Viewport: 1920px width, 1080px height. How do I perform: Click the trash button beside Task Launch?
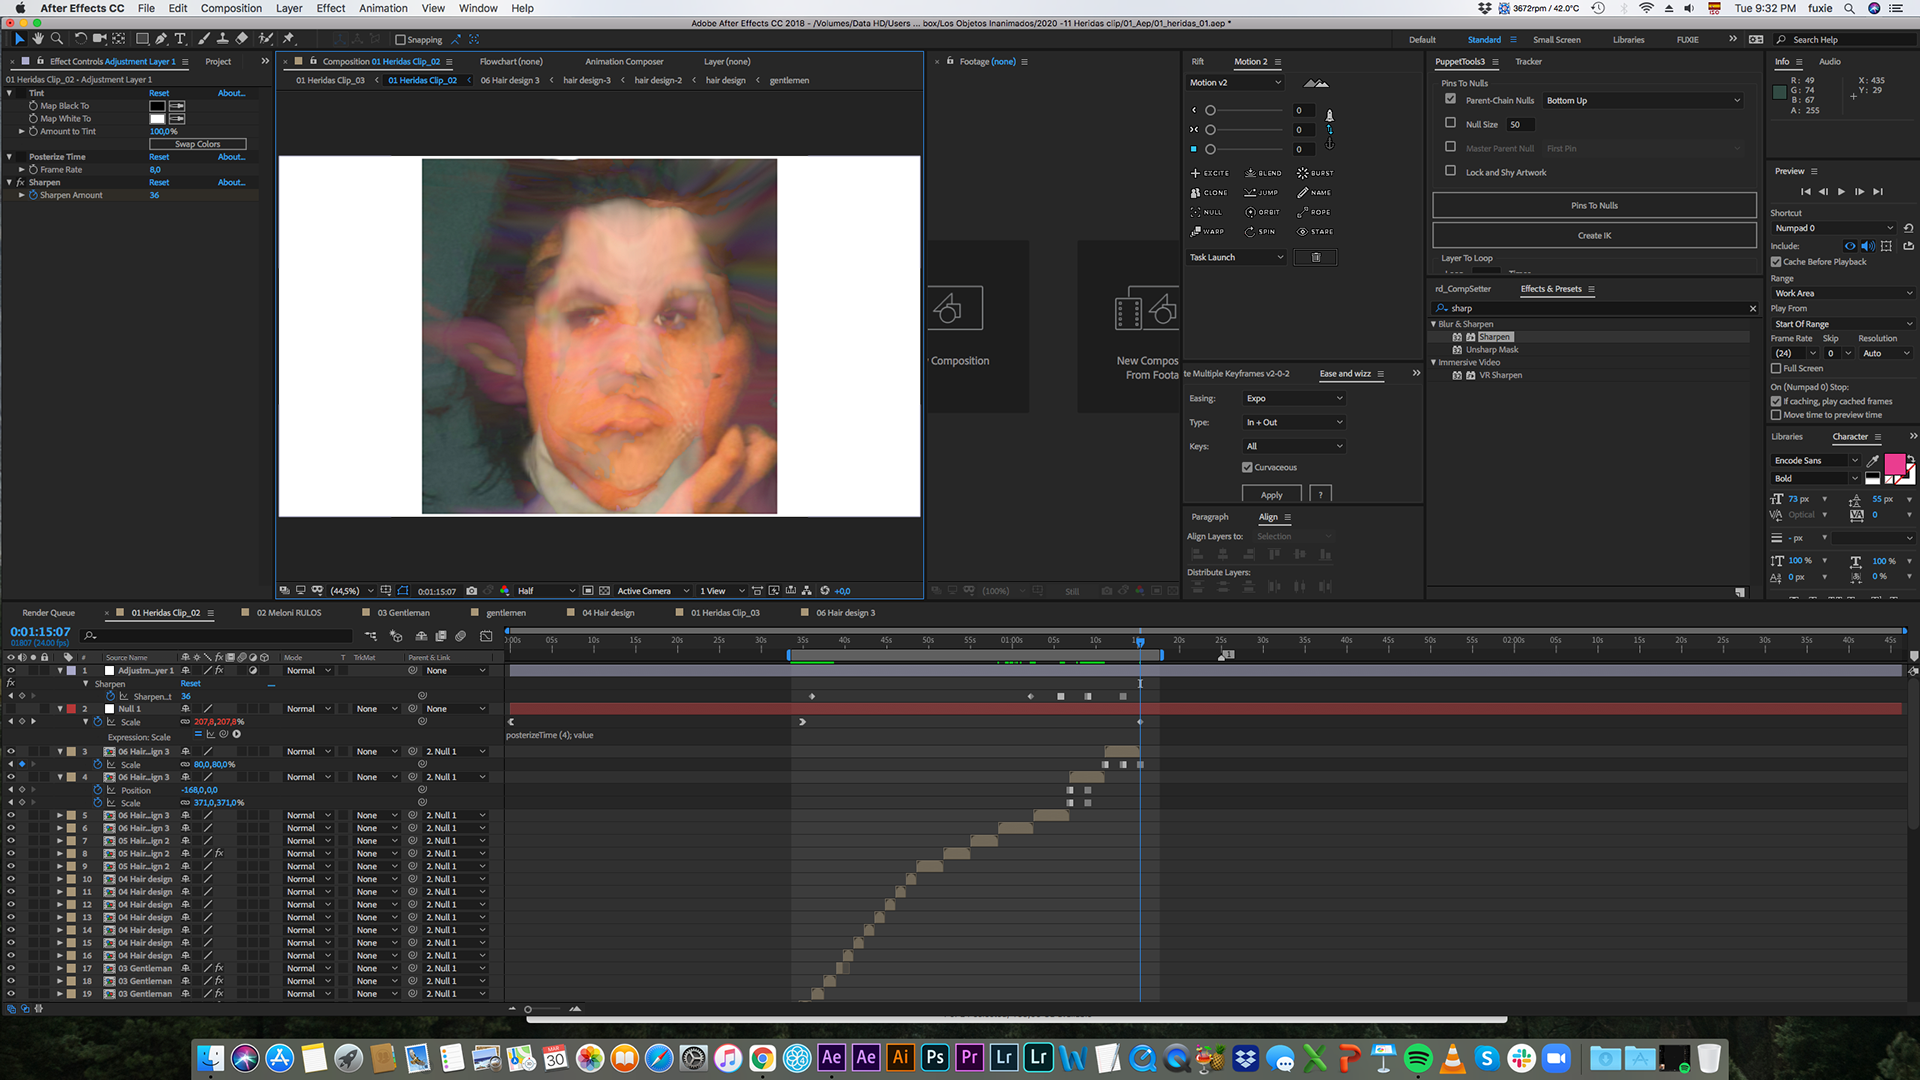tap(1316, 257)
